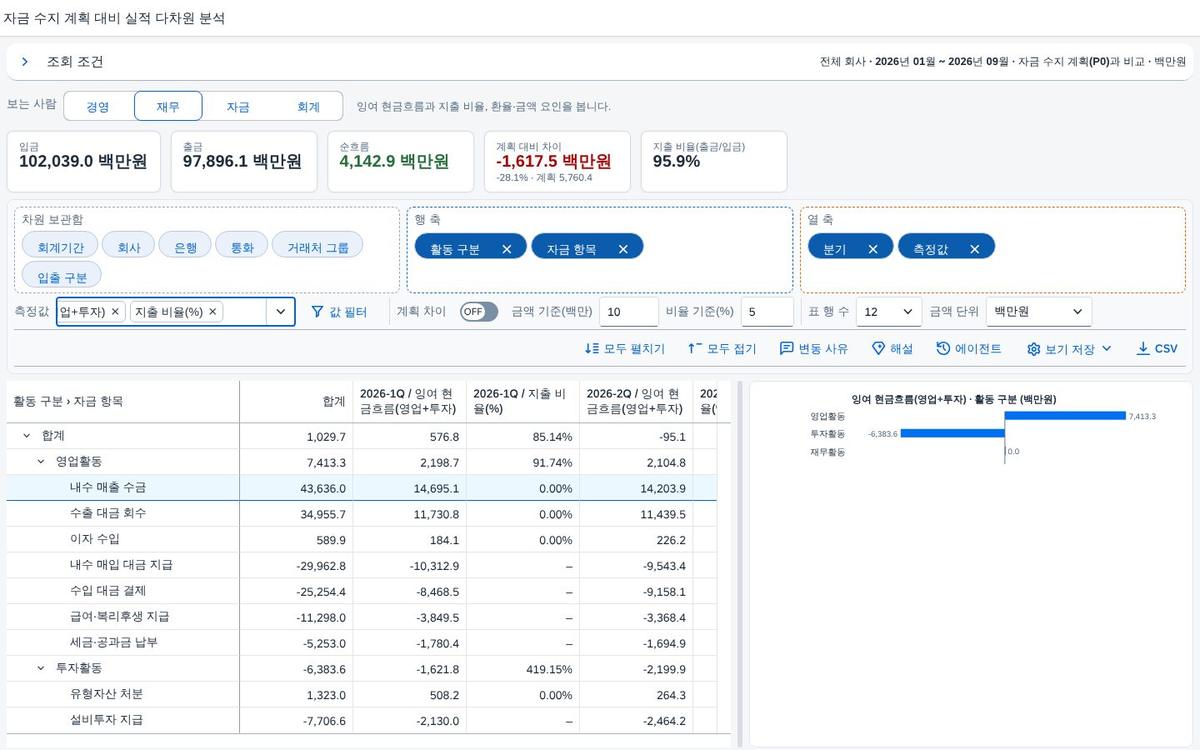Image resolution: width=1200 pixels, height=750 pixels.
Task: Select the 거래처 그룹 dimension chip
Action: (318, 247)
